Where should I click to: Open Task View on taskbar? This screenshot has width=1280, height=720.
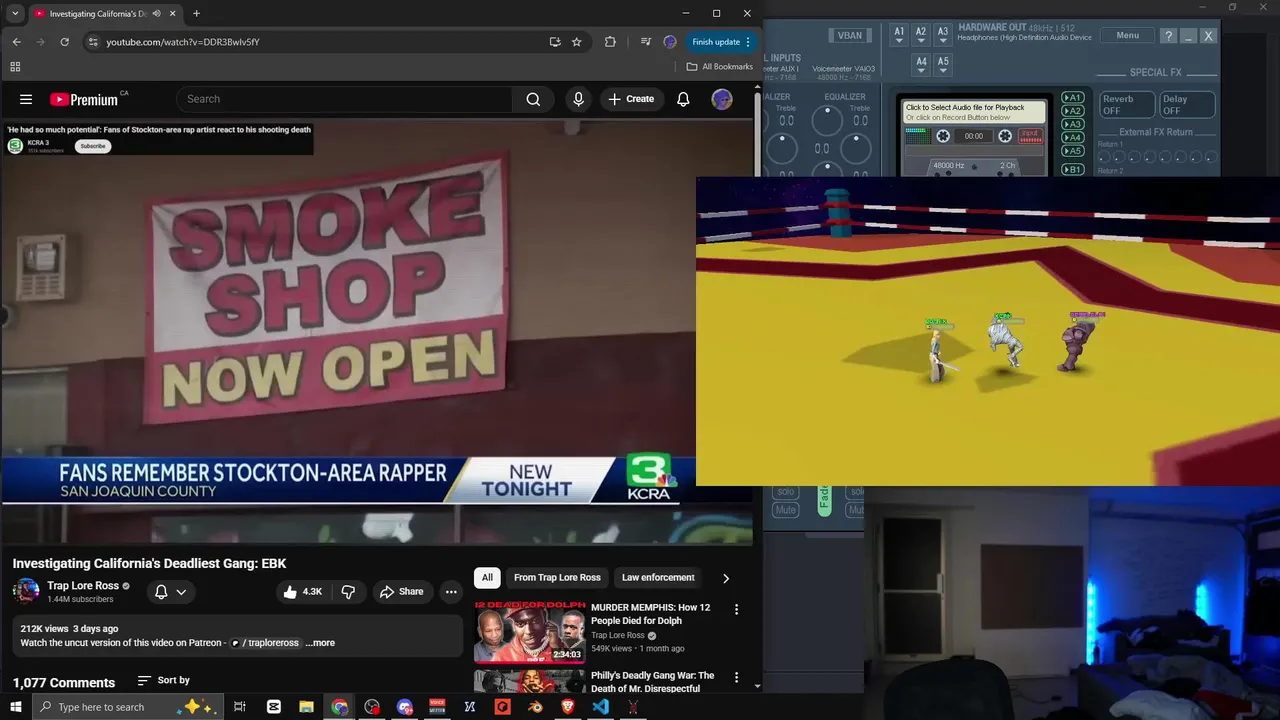coord(240,707)
